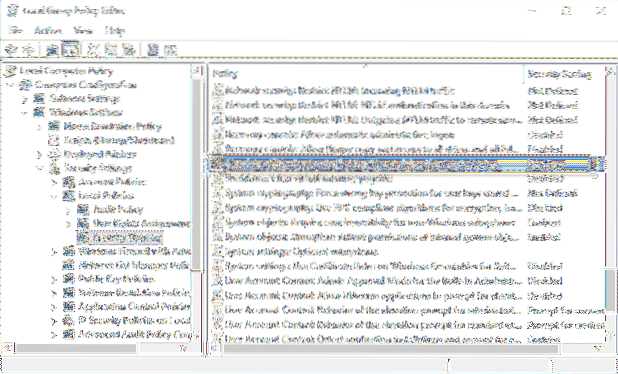618x374 pixels.
Task: Open Properties from the toolbar icon
Action: click(112, 50)
